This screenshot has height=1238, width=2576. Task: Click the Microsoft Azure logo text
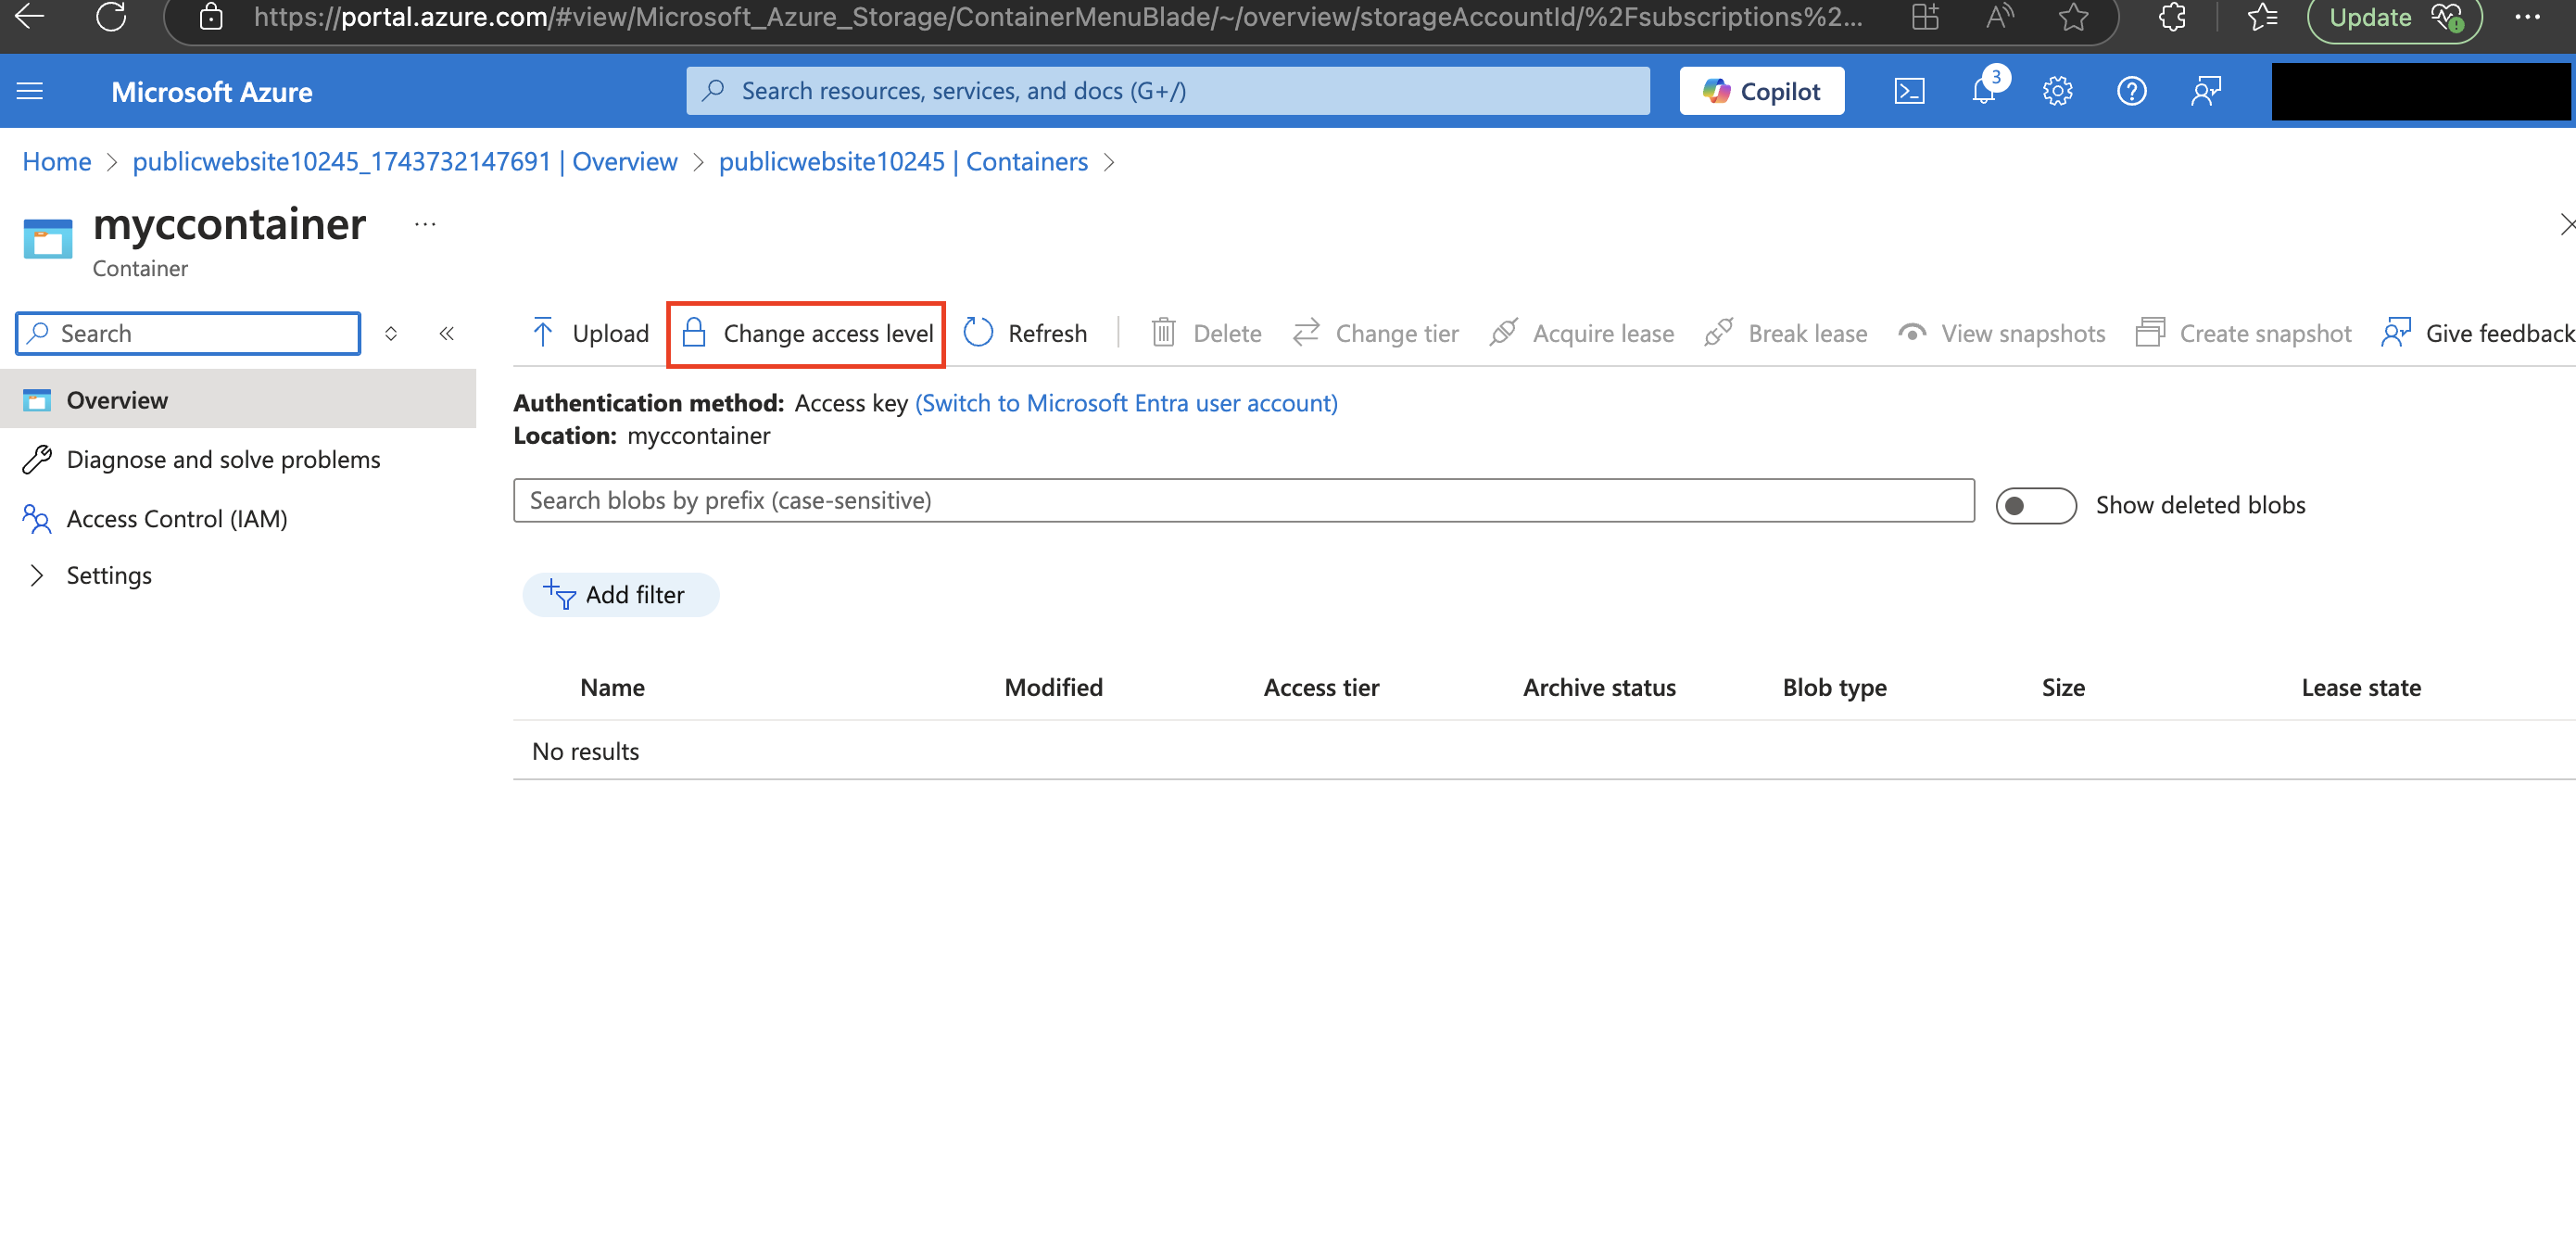(x=211, y=91)
